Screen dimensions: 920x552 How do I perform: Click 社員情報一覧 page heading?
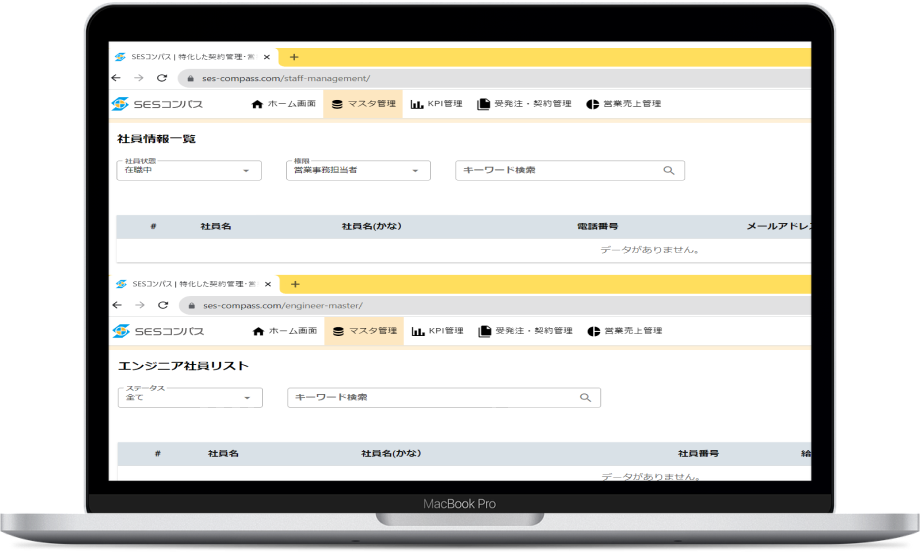[156, 139]
